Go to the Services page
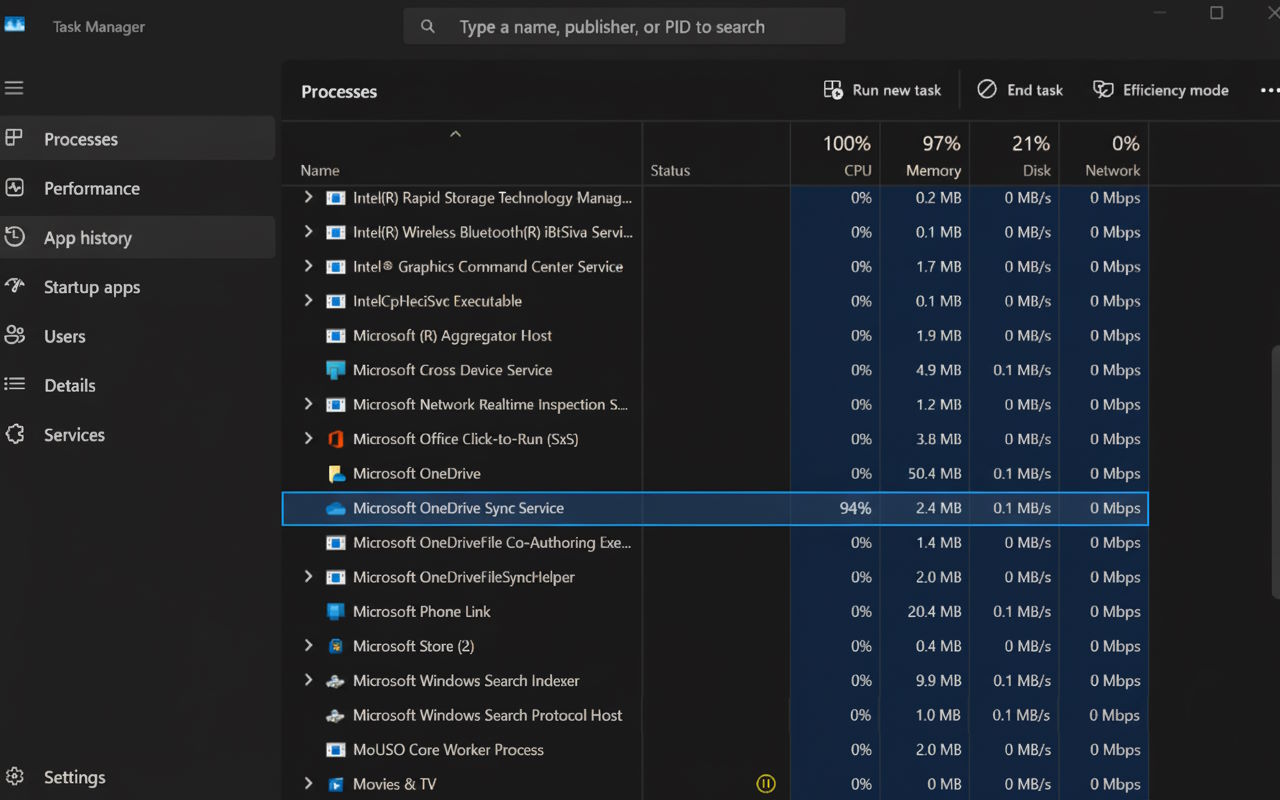 74,435
